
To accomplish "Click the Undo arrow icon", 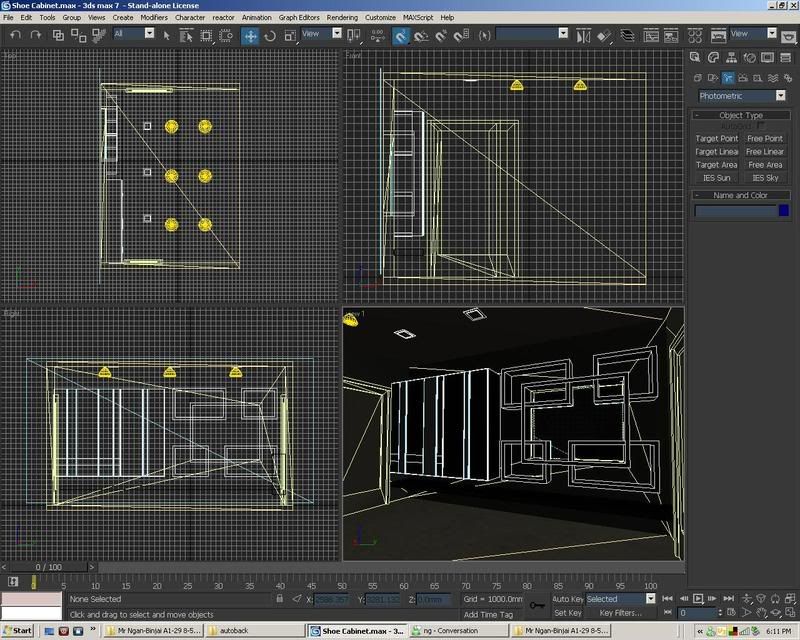I will [x=14, y=35].
